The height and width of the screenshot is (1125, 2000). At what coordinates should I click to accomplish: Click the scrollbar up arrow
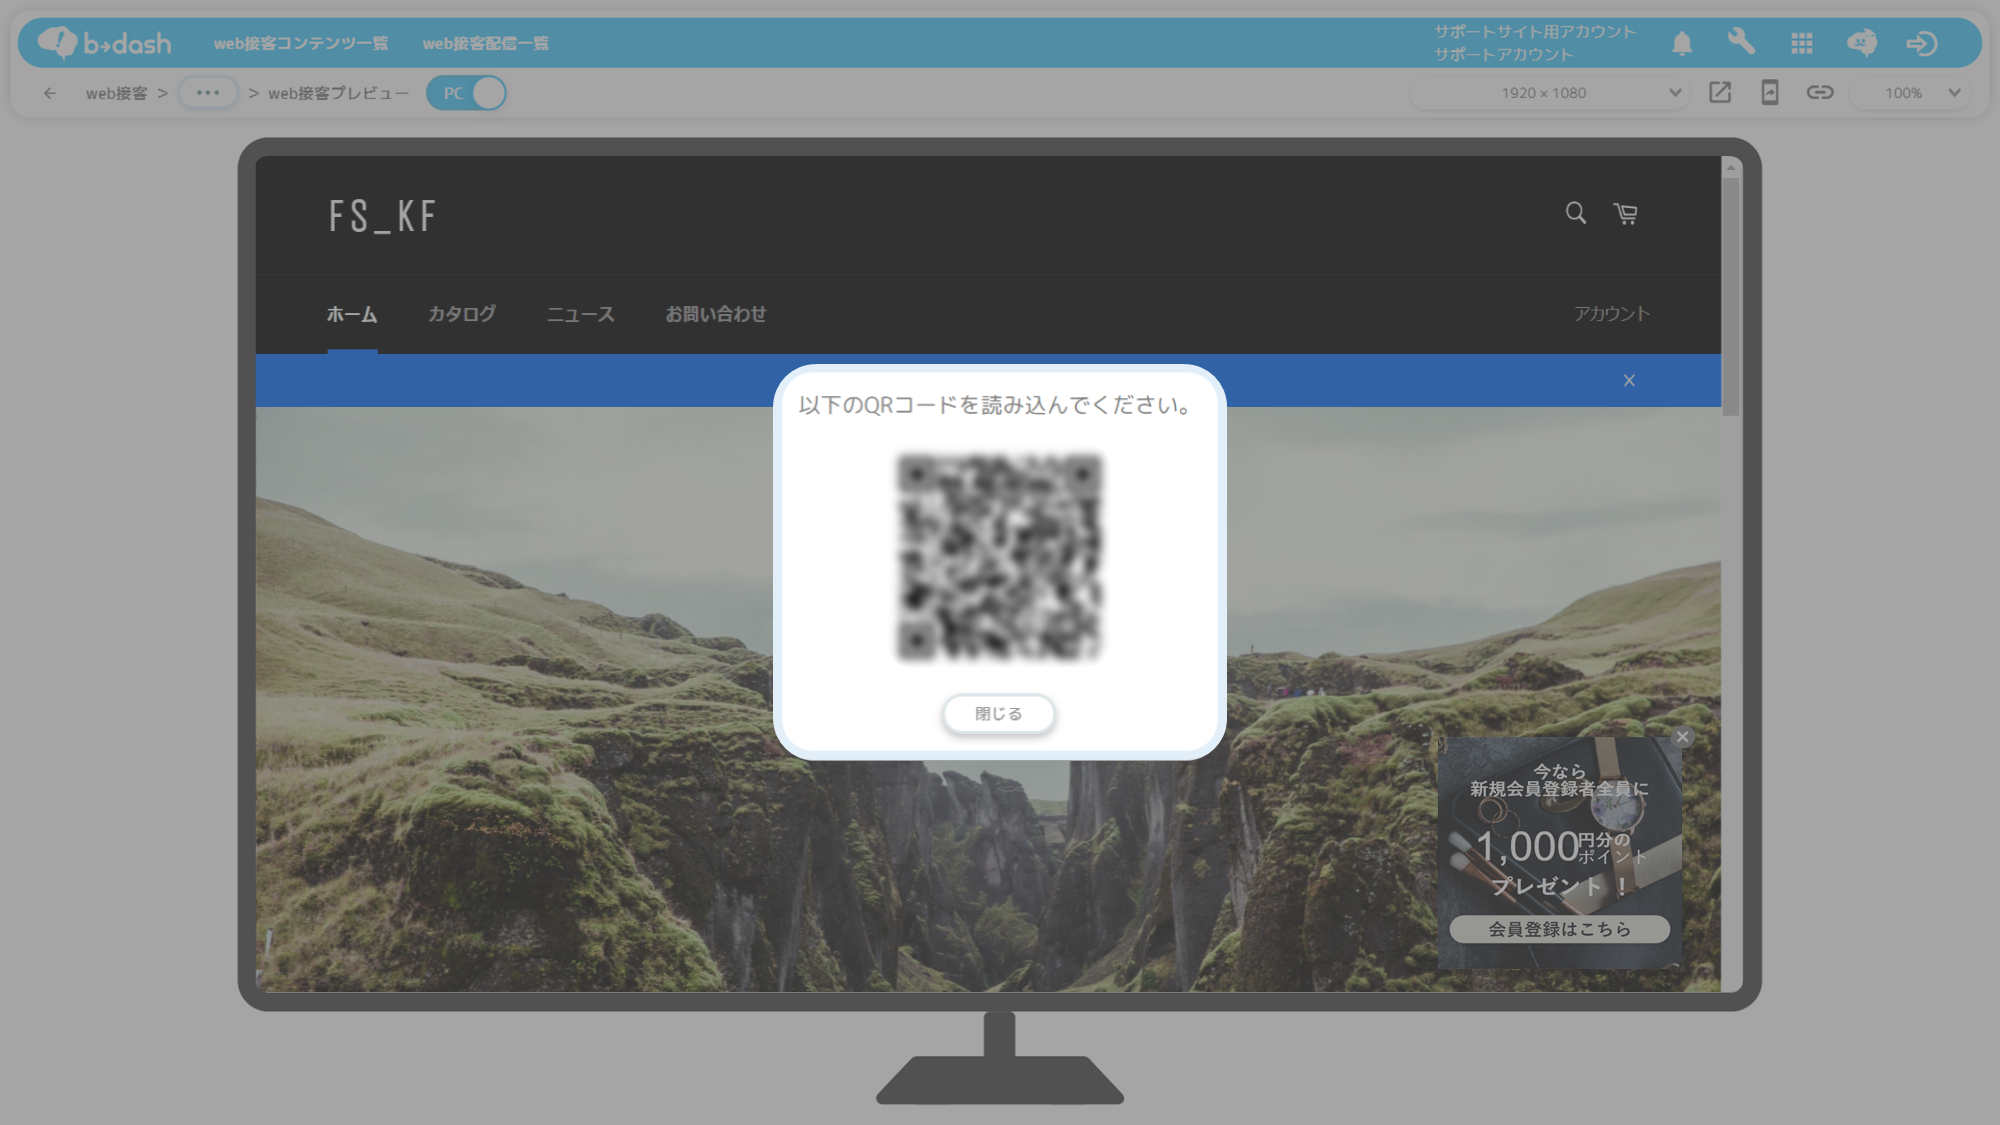[1731, 167]
